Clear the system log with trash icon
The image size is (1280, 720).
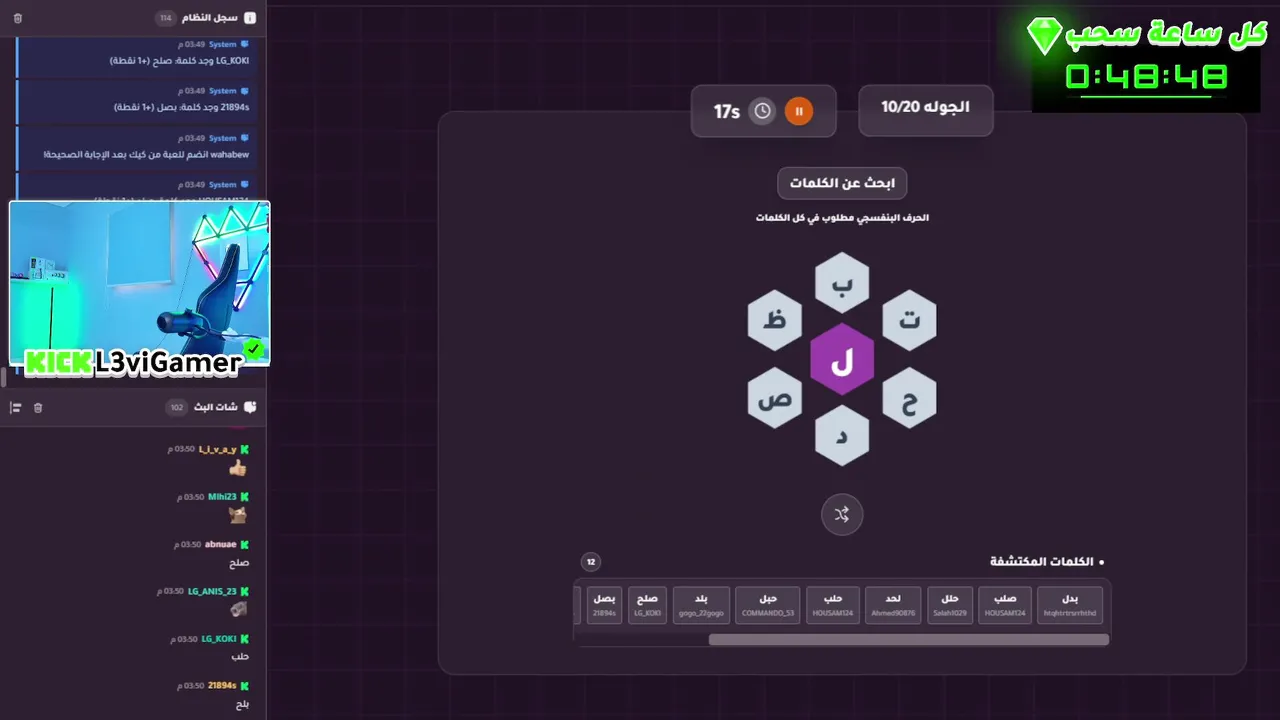click(x=18, y=18)
